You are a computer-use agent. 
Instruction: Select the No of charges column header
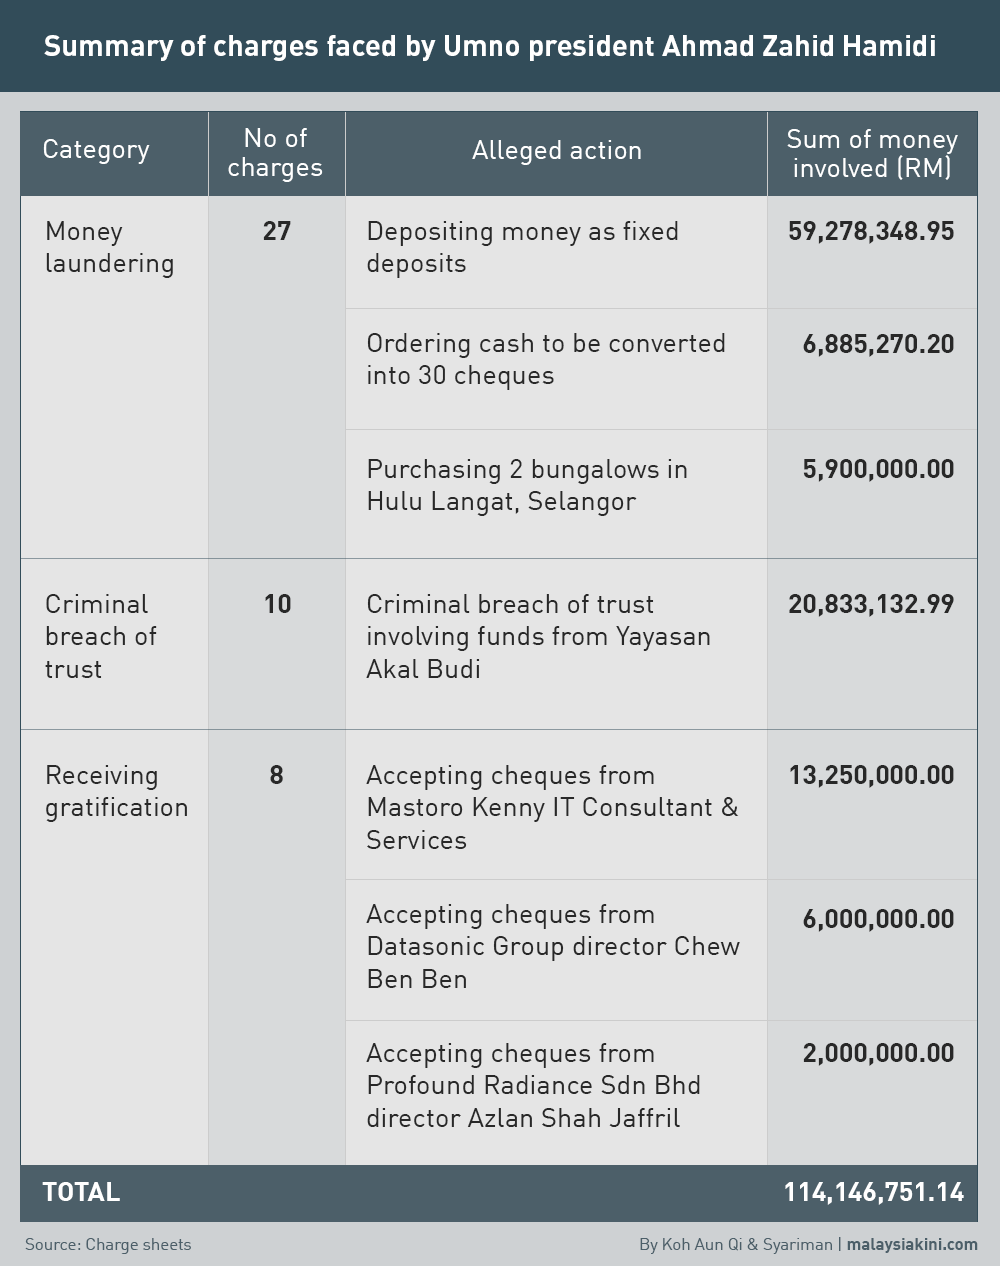click(x=277, y=153)
